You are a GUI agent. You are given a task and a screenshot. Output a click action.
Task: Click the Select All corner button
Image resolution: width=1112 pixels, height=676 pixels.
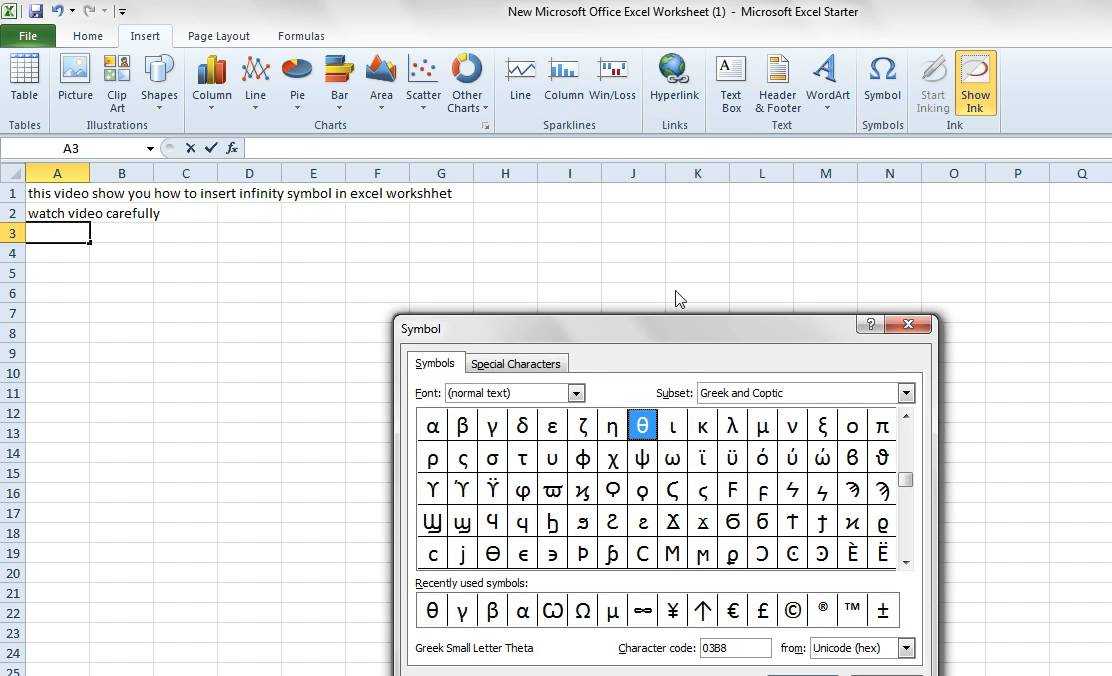[13, 173]
